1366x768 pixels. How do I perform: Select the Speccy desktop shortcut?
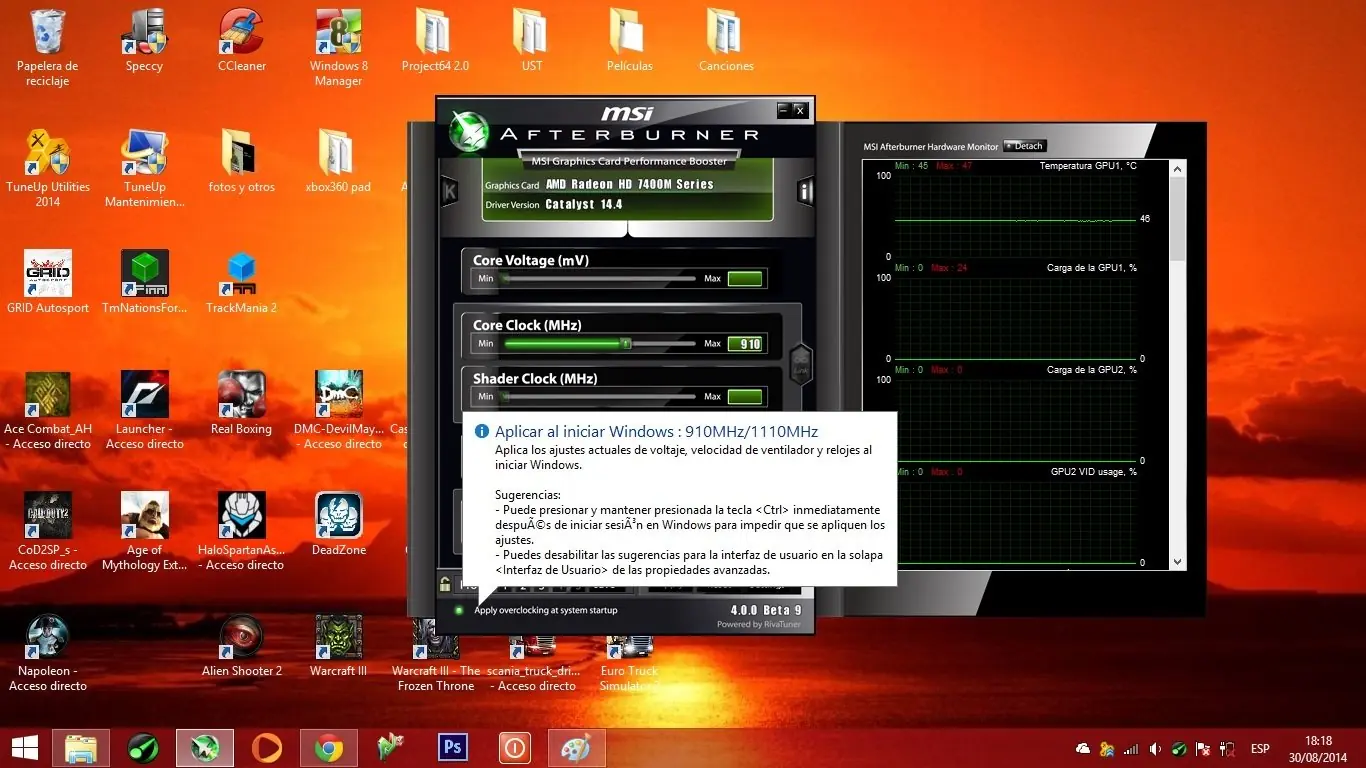(x=144, y=41)
